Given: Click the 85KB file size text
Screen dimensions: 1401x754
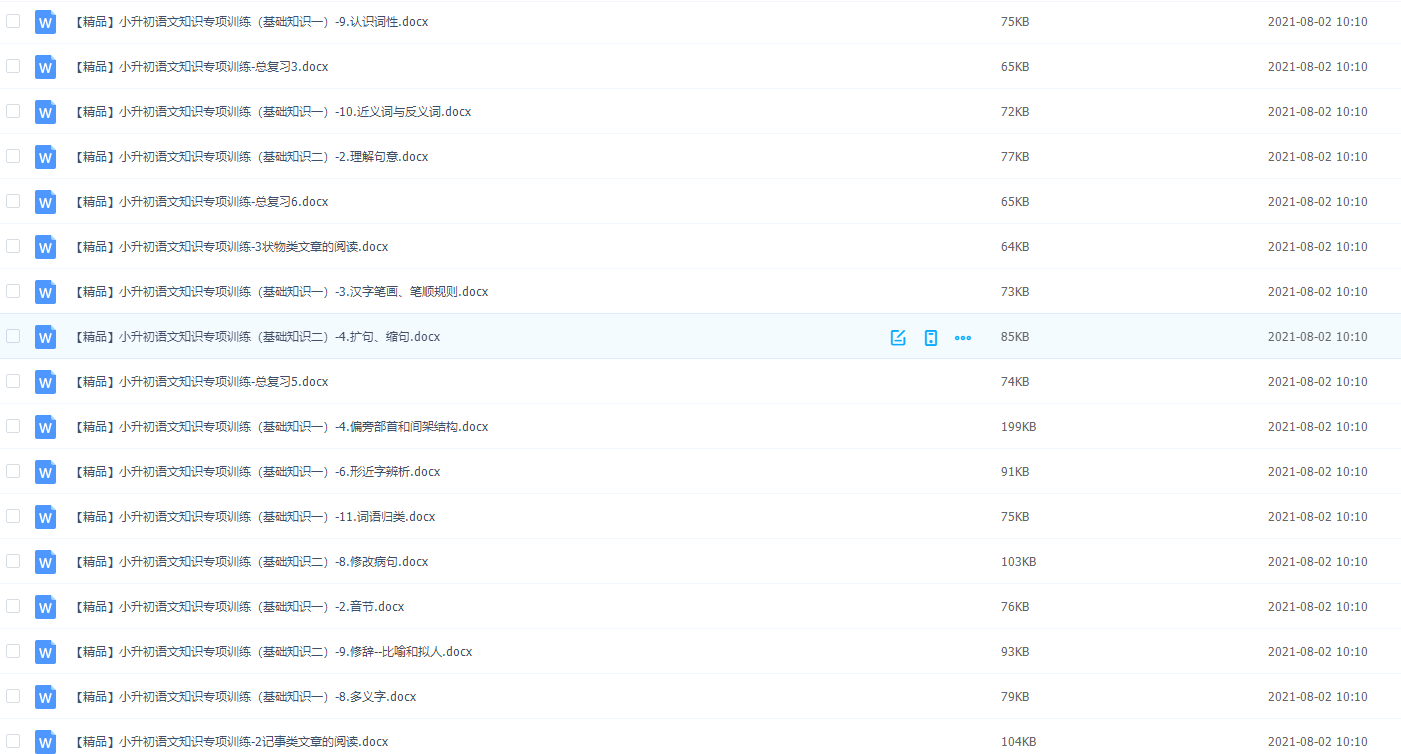Looking at the screenshot, I should pos(1014,337).
